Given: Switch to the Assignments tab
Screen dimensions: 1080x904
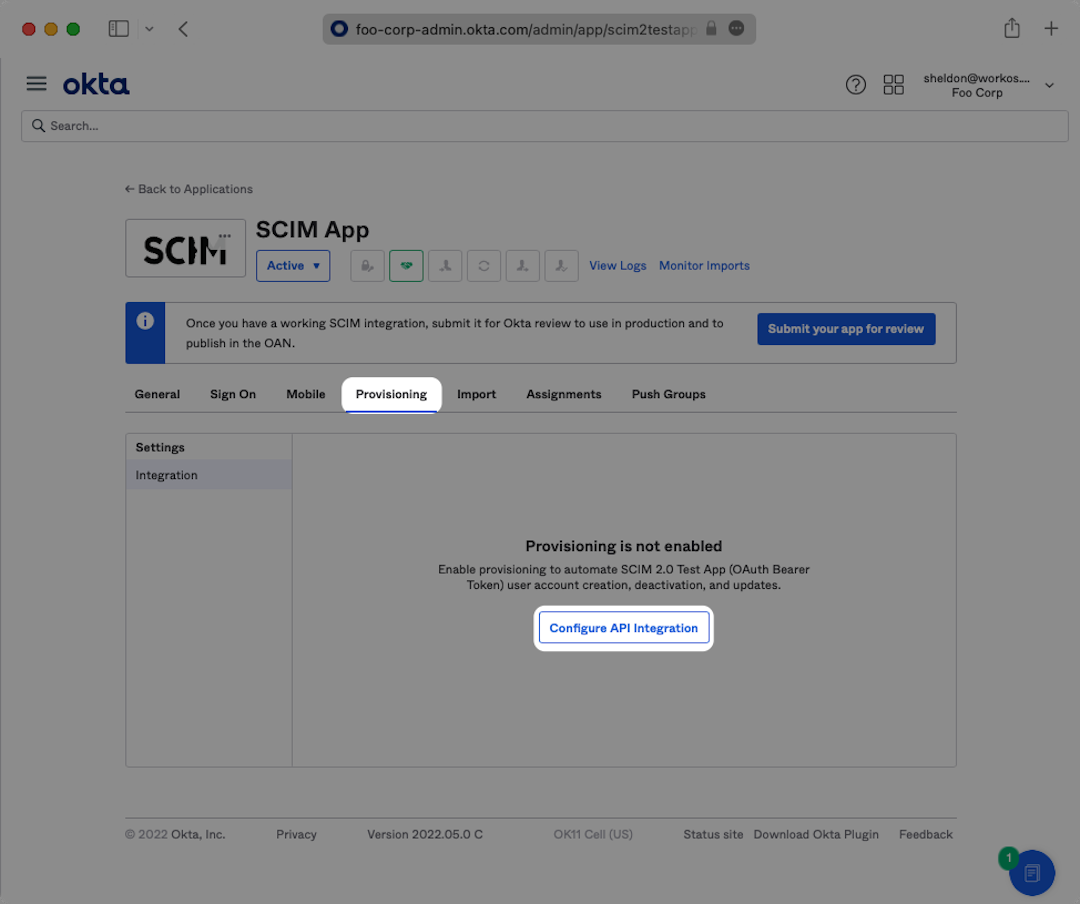Looking at the screenshot, I should tap(564, 394).
